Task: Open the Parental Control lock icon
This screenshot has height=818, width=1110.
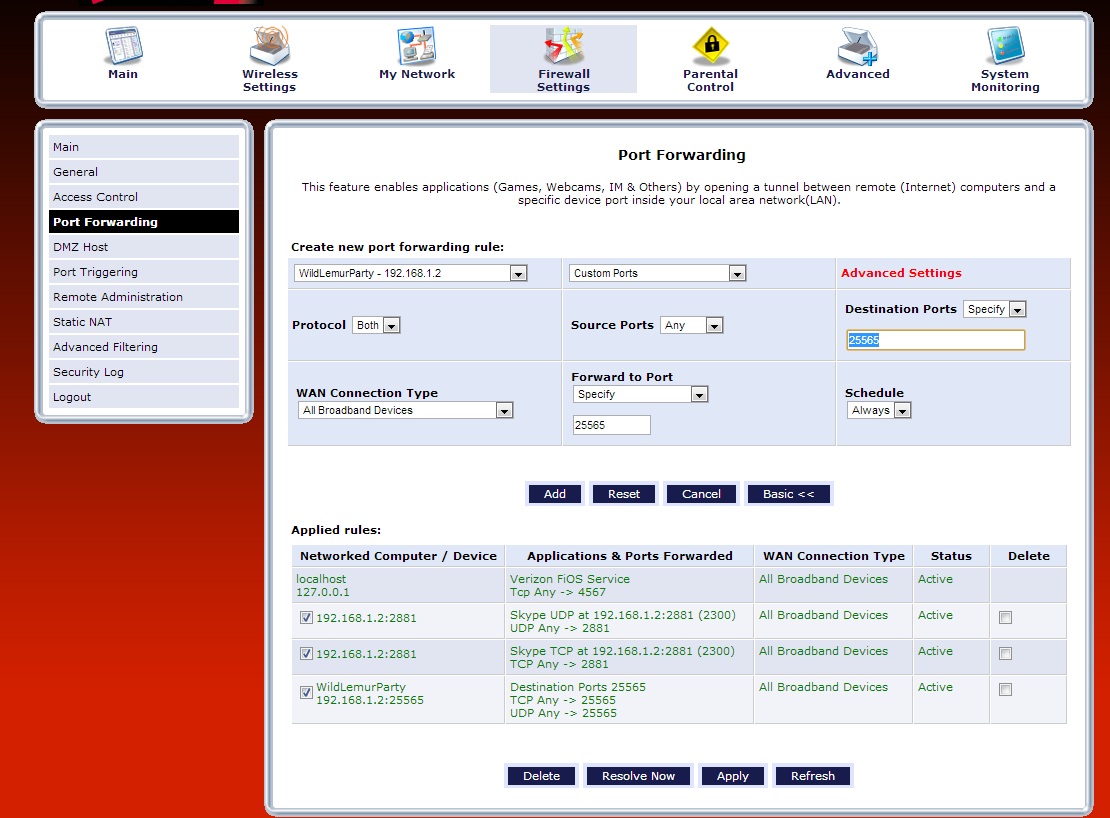Action: pyautogui.click(x=711, y=46)
